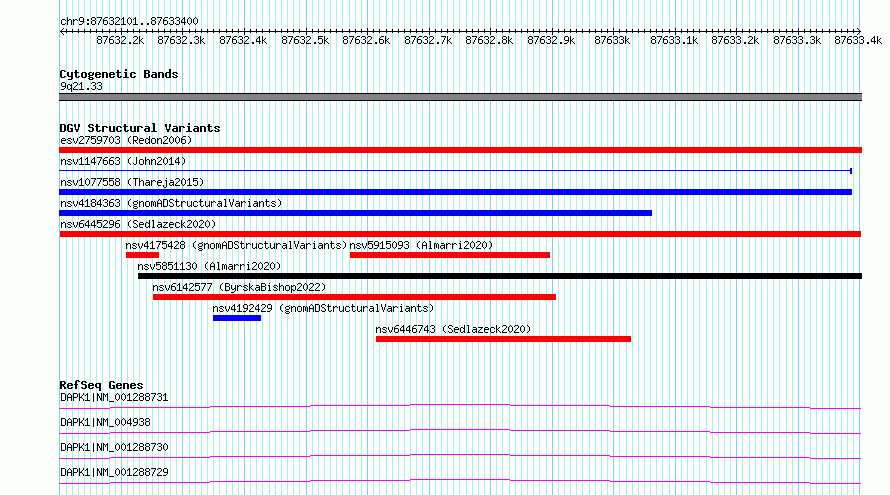Select the red nsv6142577 variant bar

click(x=354, y=297)
